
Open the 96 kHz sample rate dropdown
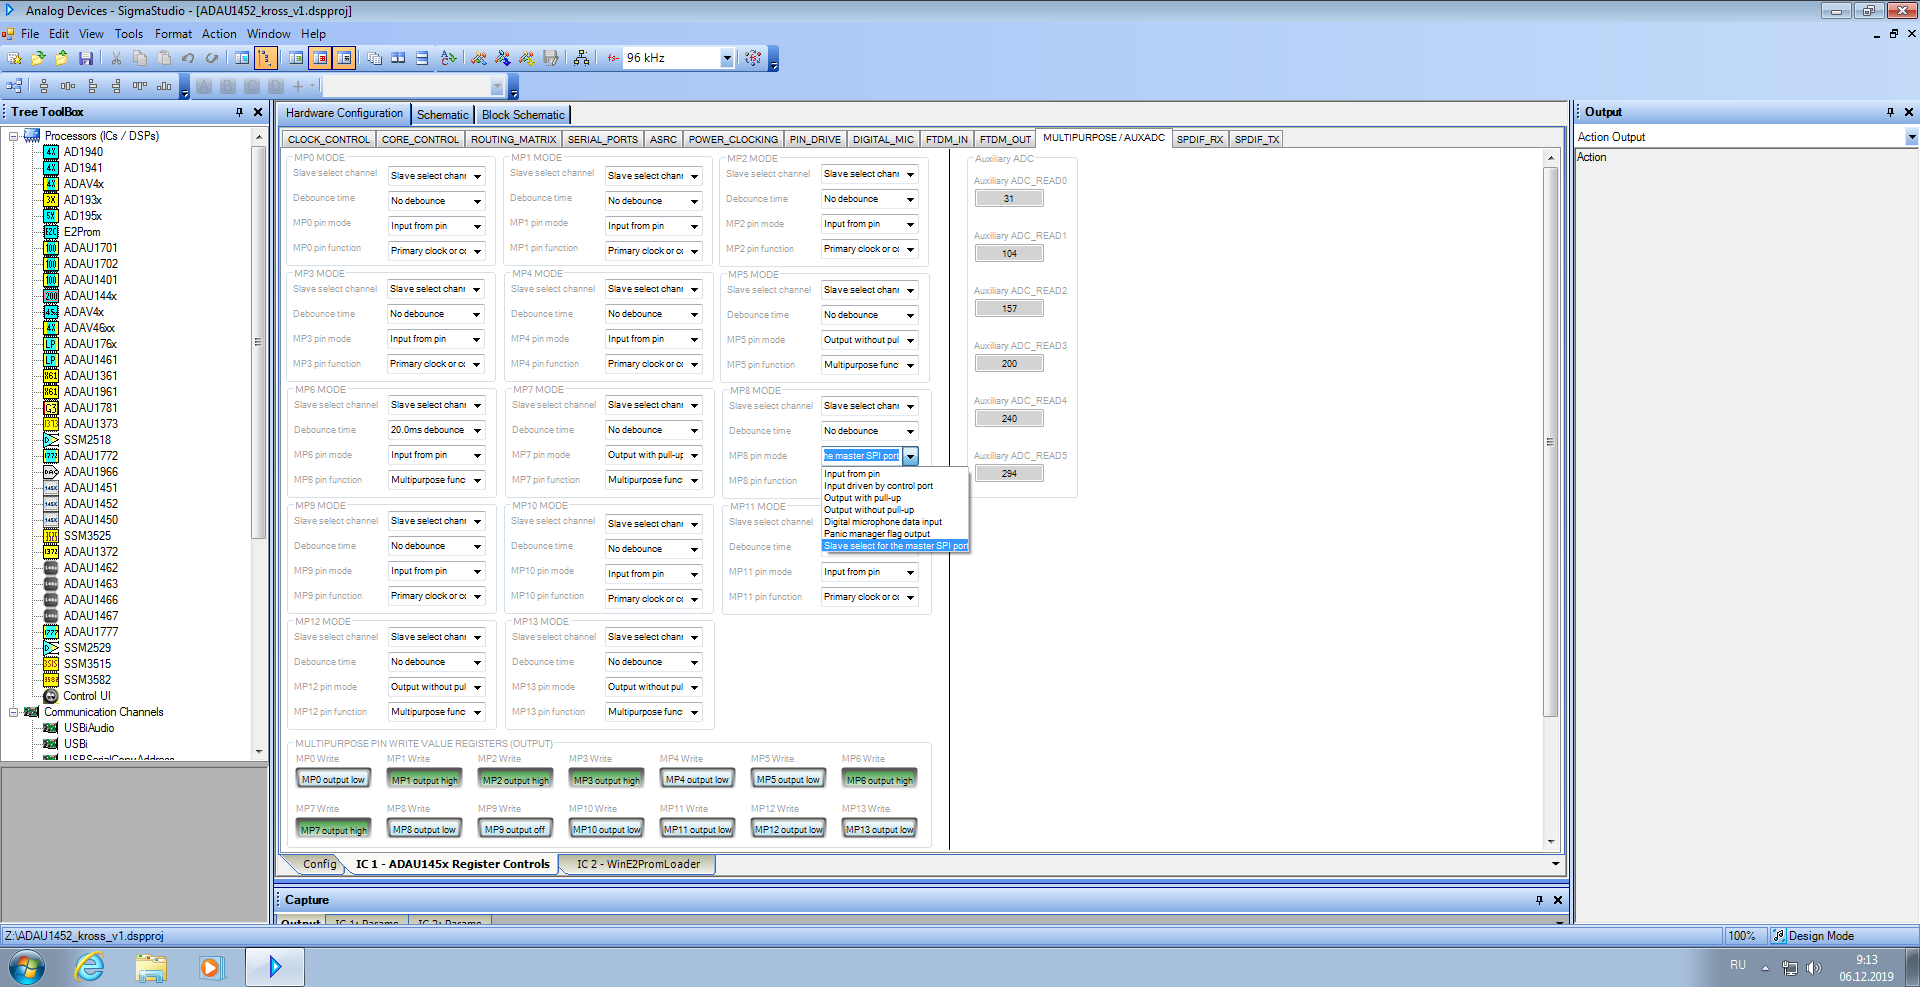[727, 59]
